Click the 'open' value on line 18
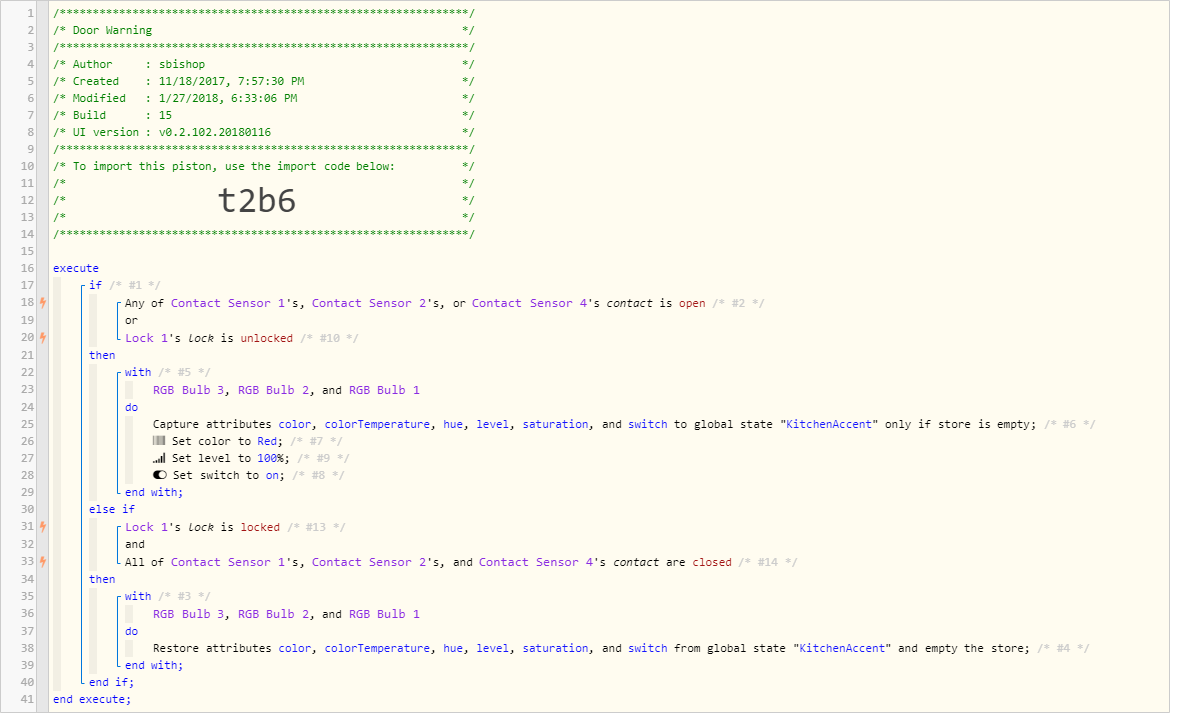 pyautogui.click(x=692, y=303)
